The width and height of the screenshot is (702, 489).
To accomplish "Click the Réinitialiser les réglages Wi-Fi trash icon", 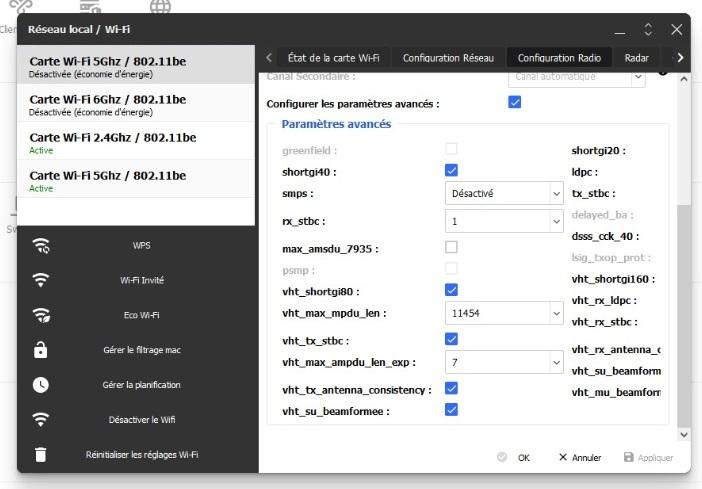I will click(x=41, y=454).
